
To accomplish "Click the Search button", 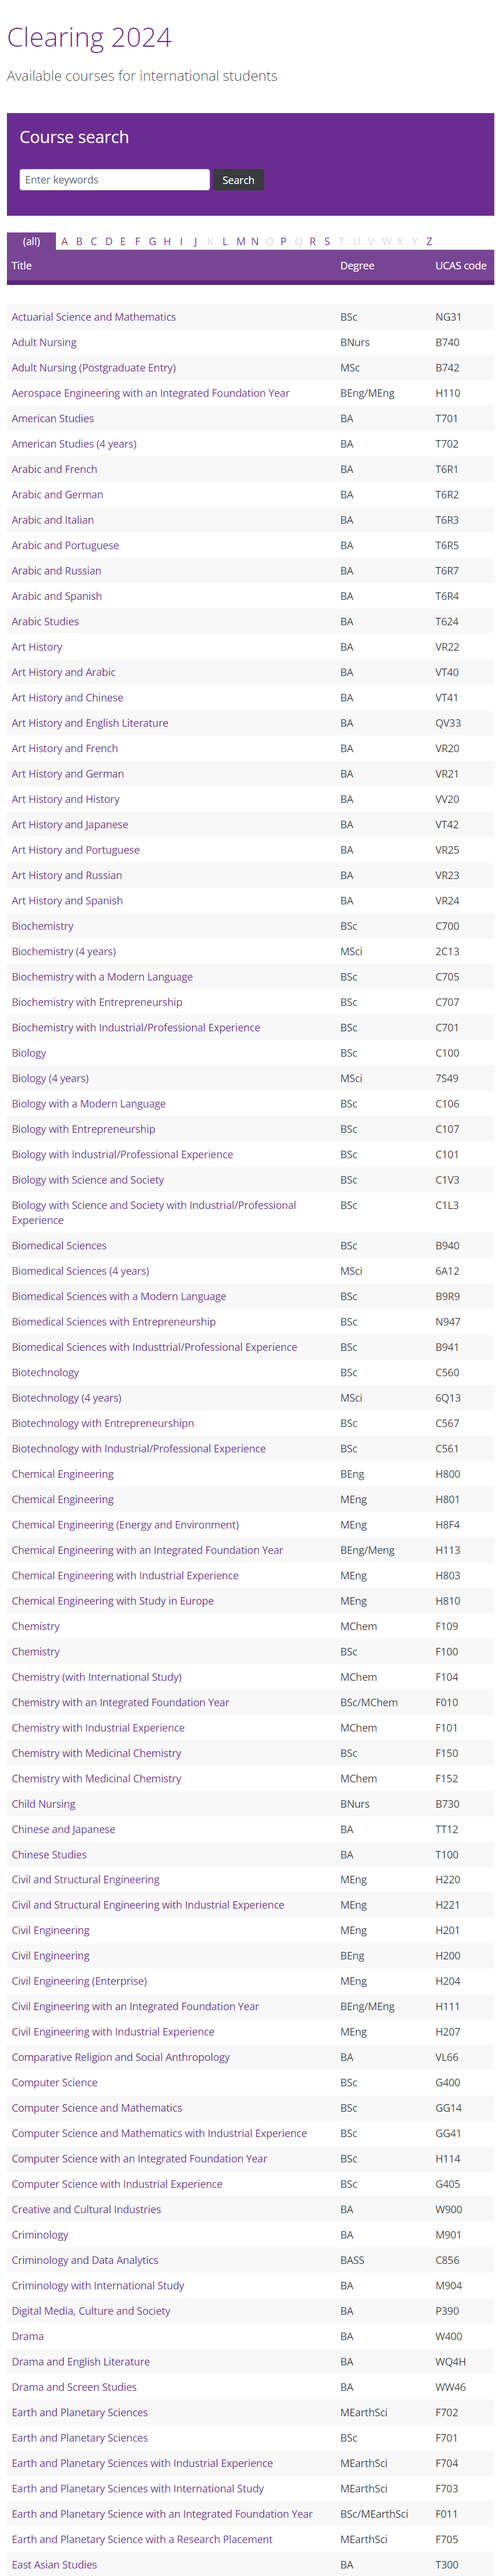I will [x=238, y=180].
